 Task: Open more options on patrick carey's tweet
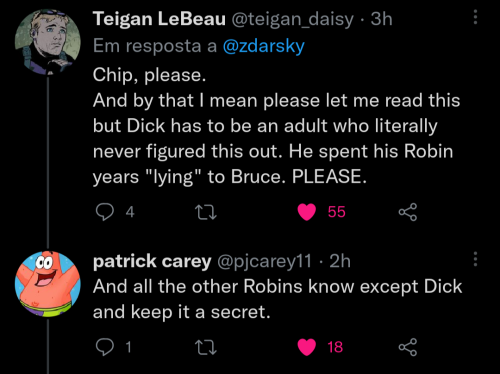pyautogui.click(x=475, y=259)
